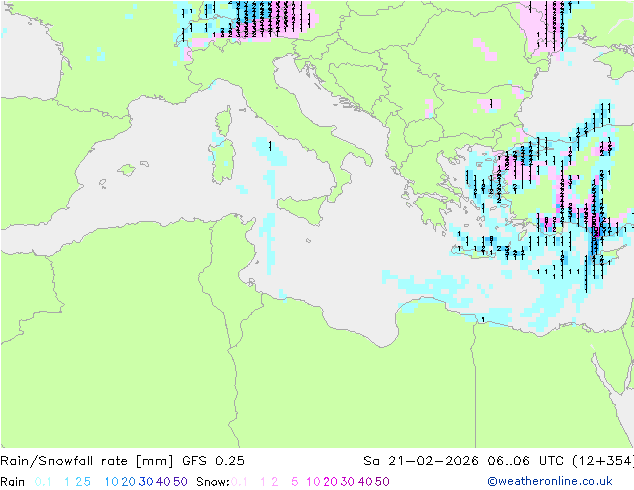Select the Rain 40 legend color value
The width and height of the screenshot is (634, 490).
163,482
